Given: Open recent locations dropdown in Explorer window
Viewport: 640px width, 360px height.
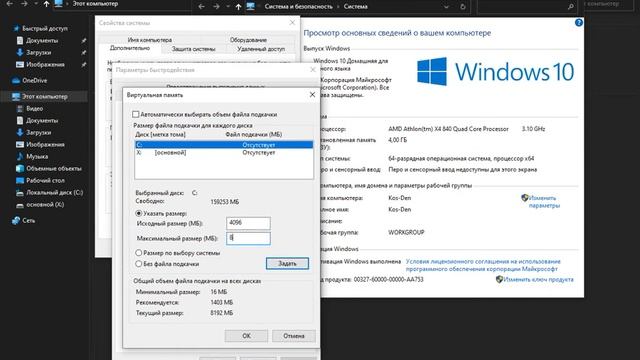Looking at the screenshot, I should pyautogui.click(x=35, y=4).
